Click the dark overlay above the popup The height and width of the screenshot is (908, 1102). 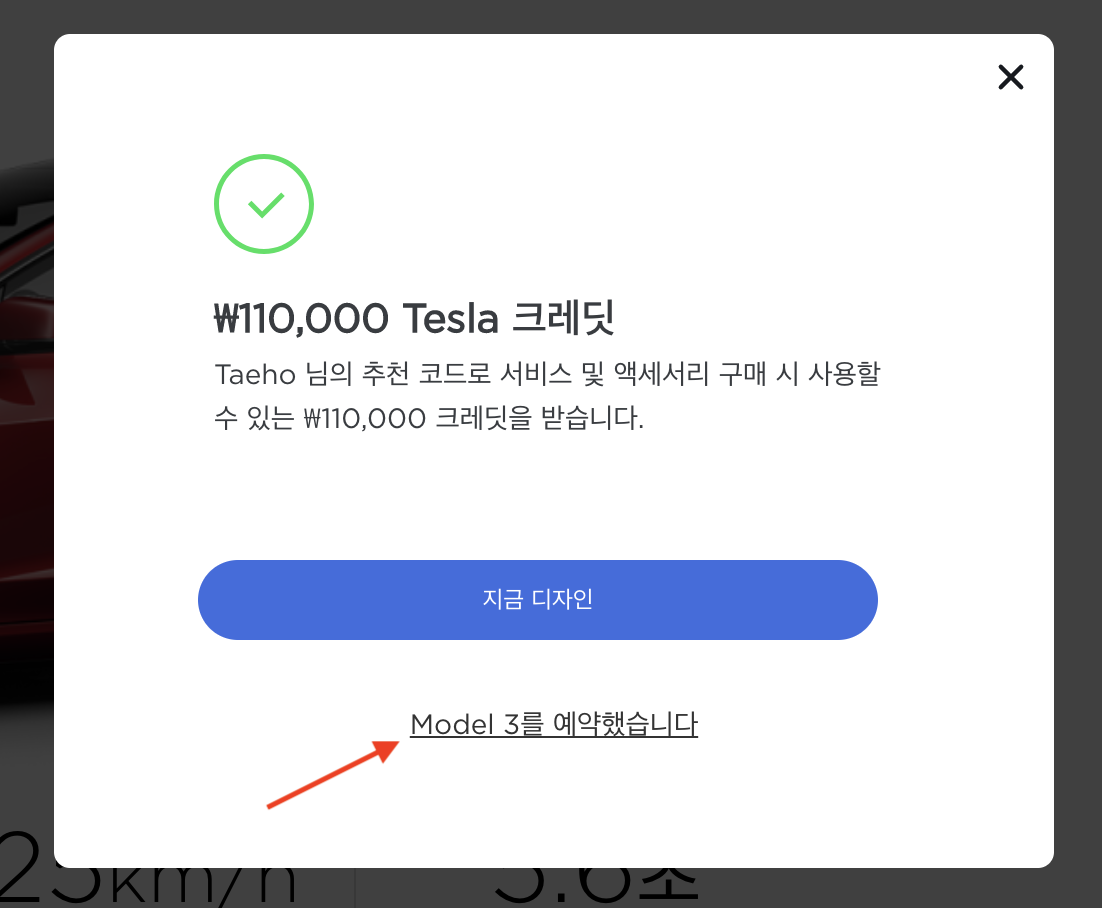(550, 16)
